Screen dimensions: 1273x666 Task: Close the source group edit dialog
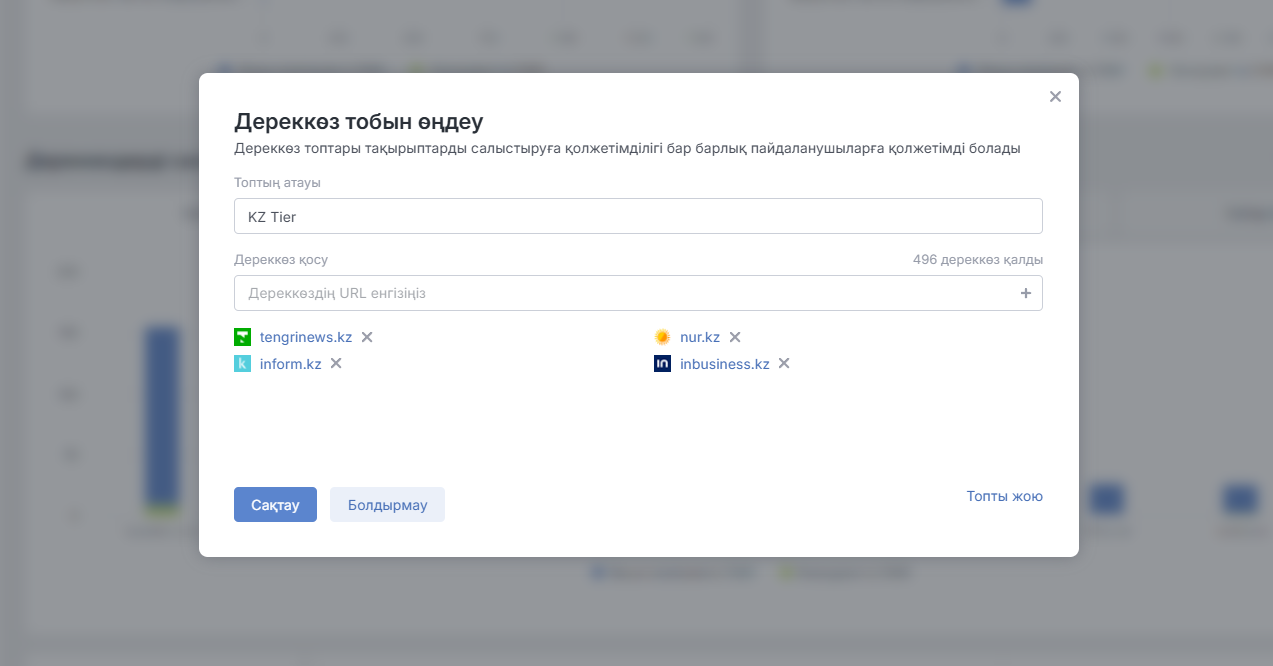1055,97
